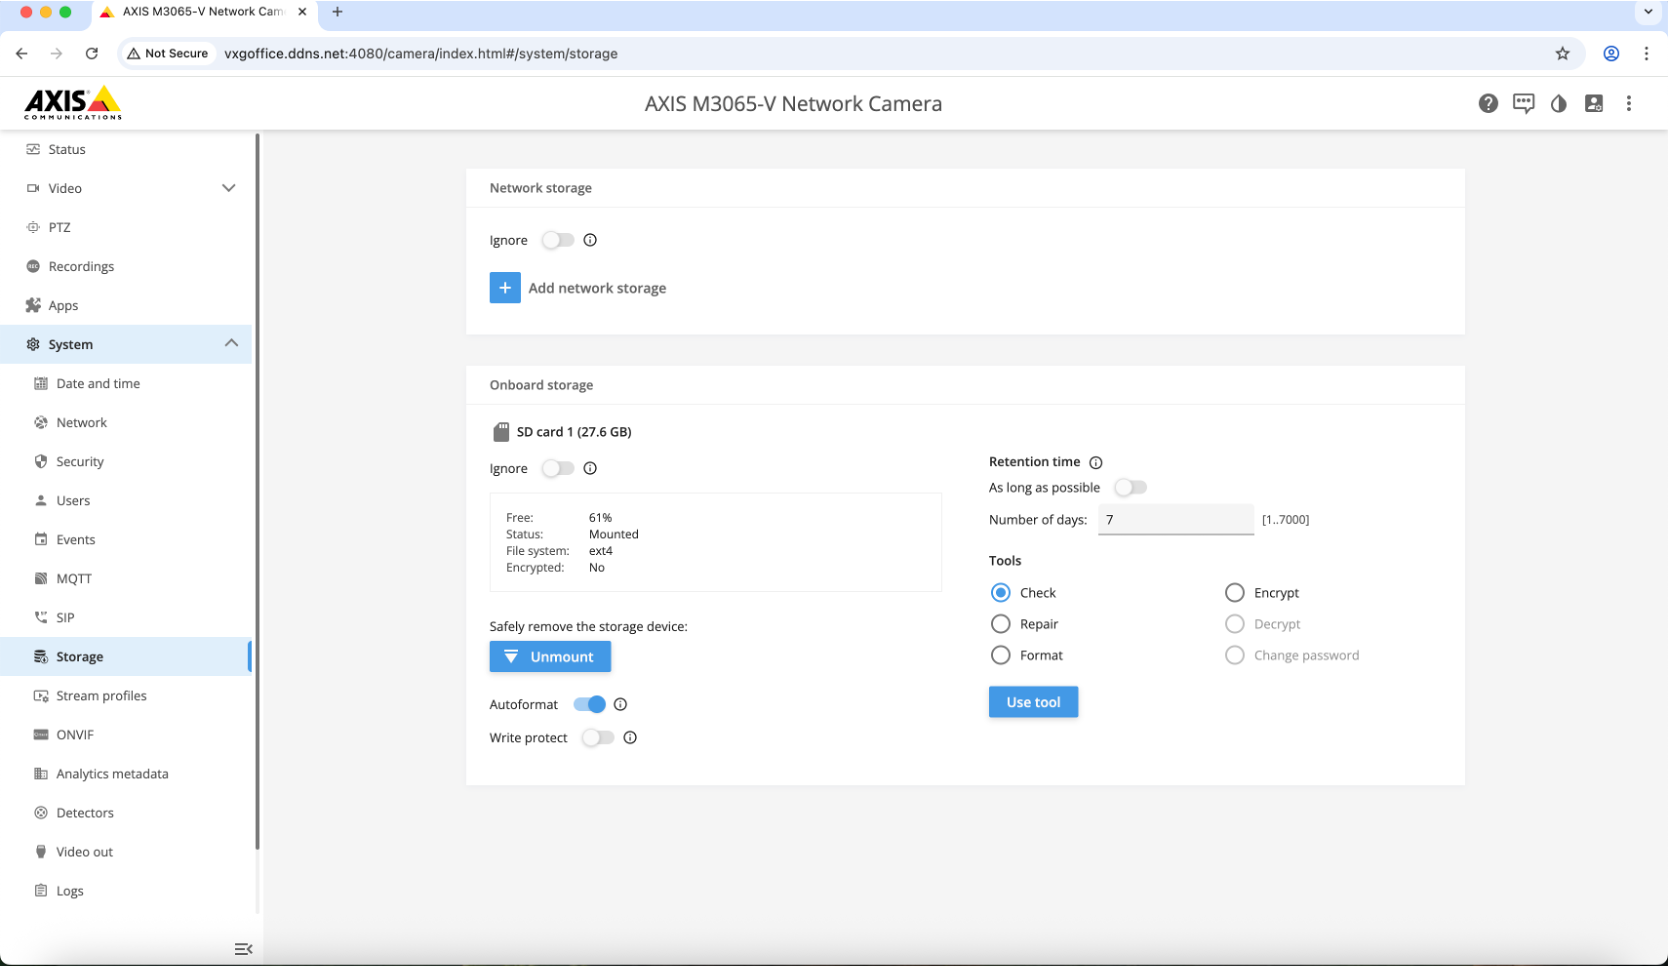This screenshot has height=966, width=1668.
Task: Click the Retention time info icon
Action: (1096, 462)
